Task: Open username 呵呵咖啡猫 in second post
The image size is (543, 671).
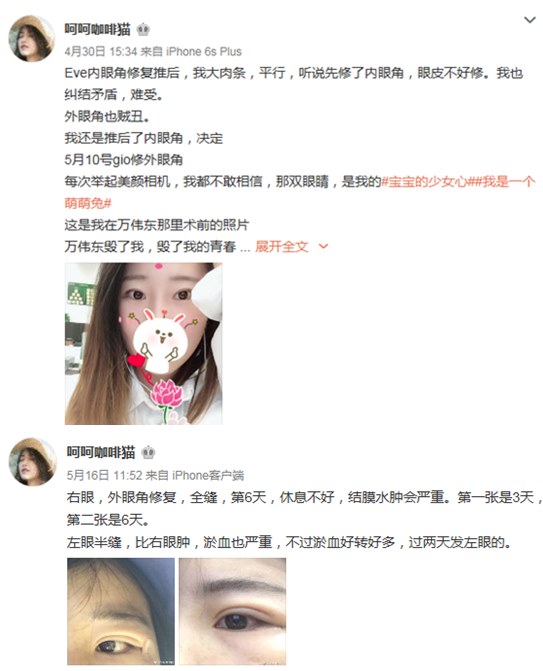Action: click(x=101, y=452)
